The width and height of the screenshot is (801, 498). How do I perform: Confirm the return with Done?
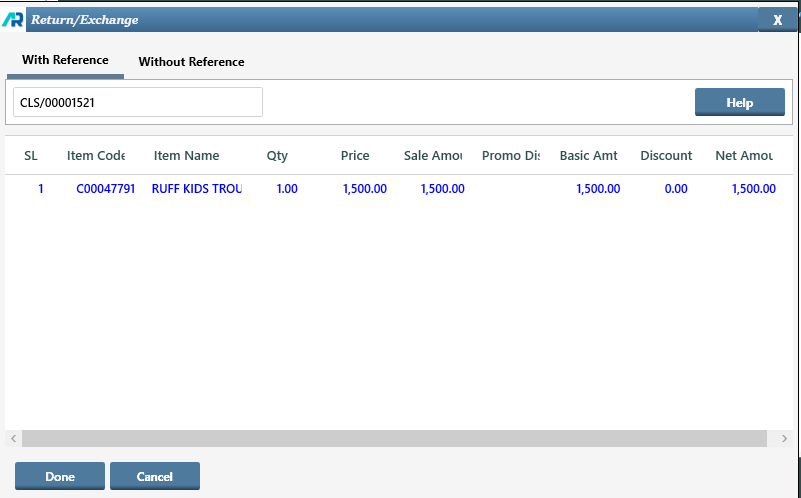[x=60, y=476]
